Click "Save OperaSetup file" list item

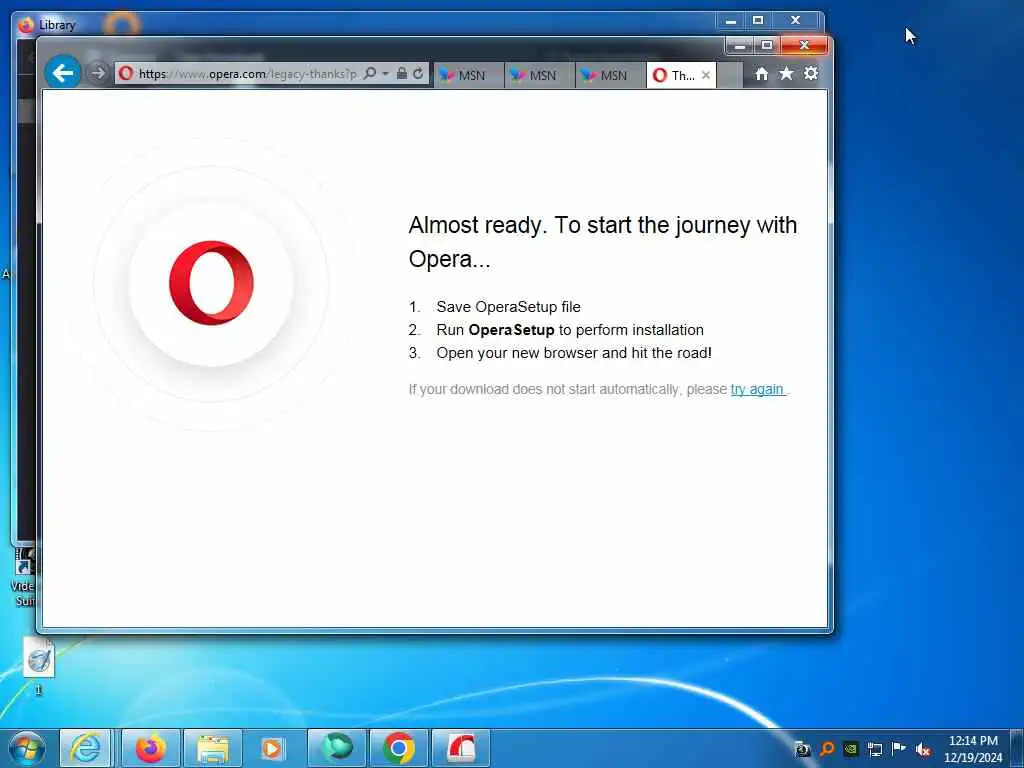(508, 307)
